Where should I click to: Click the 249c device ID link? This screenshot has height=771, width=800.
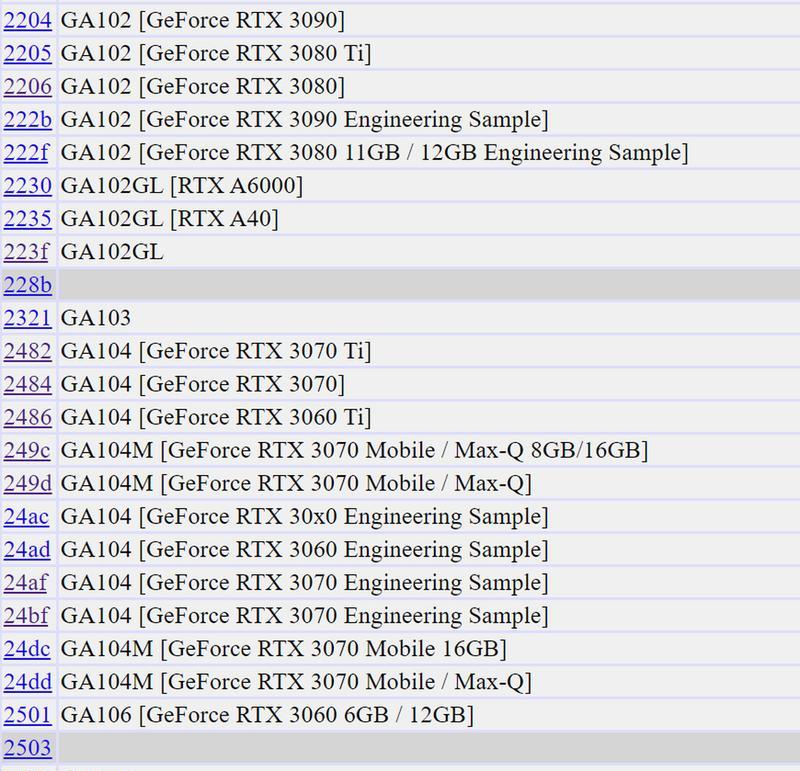(x=27, y=450)
